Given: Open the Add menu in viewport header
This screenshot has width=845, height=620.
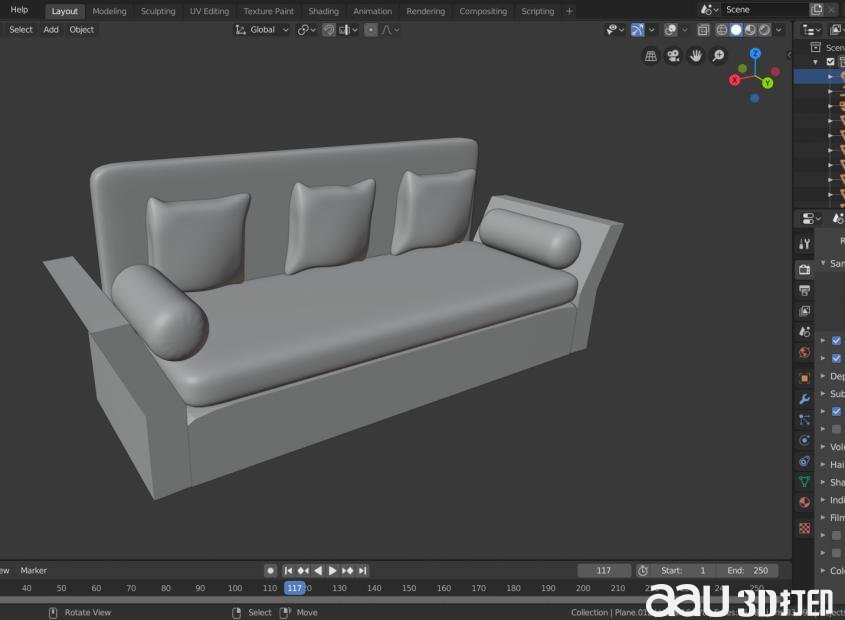Looking at the screenshot, I should point(51,30).
